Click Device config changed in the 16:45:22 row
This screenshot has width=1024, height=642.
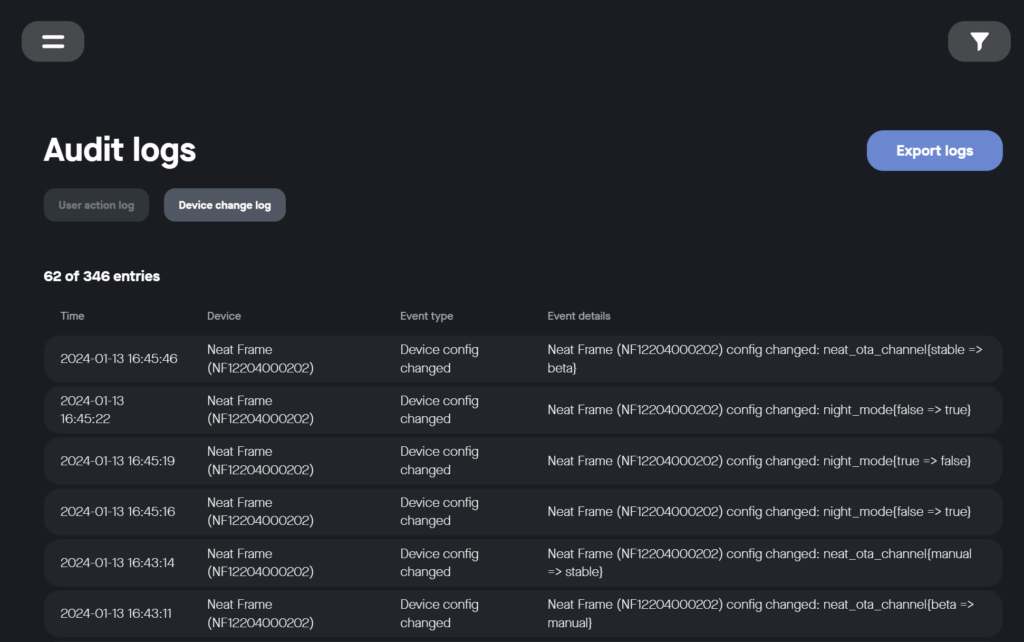[440, 409]
